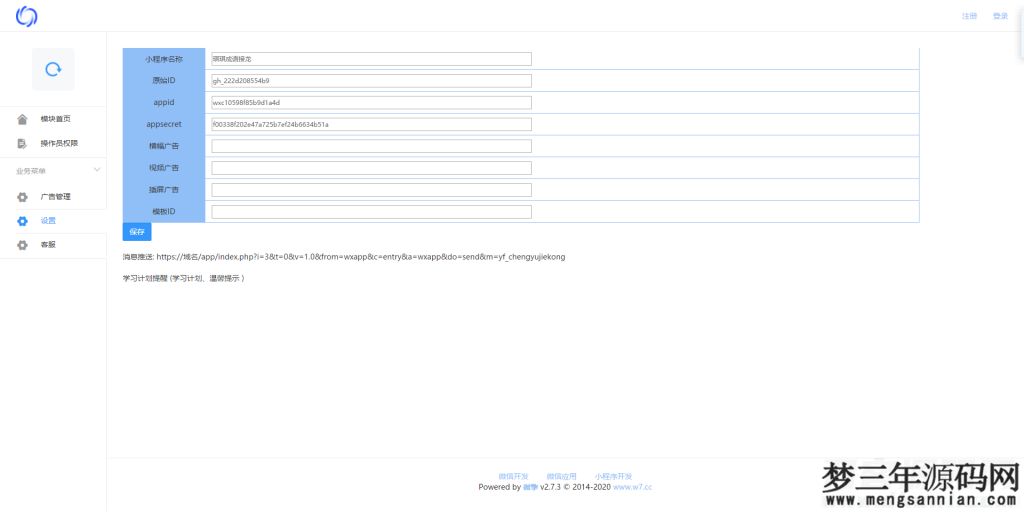Open 模块首页 in the sidebar

pyautogui.click(x=55, y=119)
